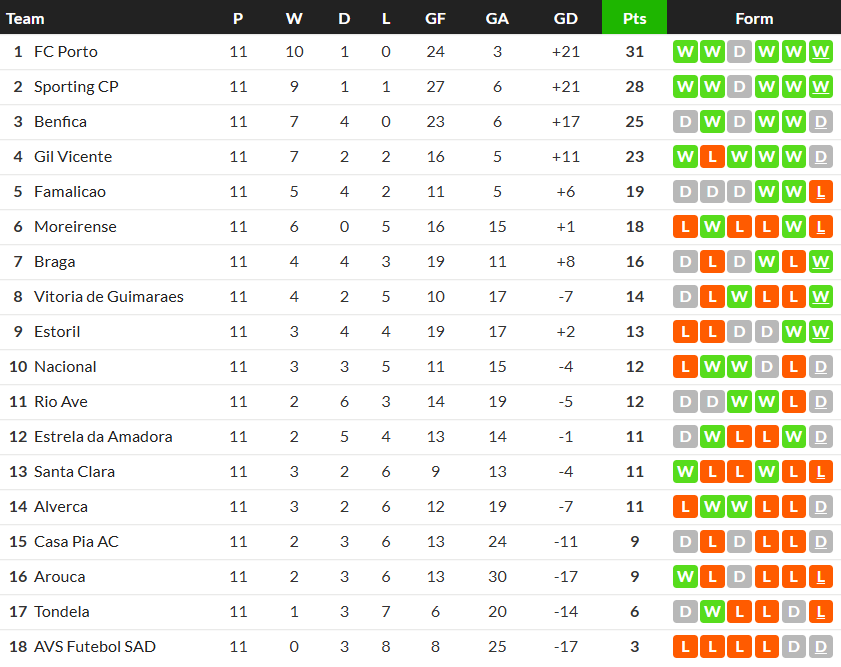841x667 pixels.
Task: Click FC Porto's 31 points cell
Action: 634,52
